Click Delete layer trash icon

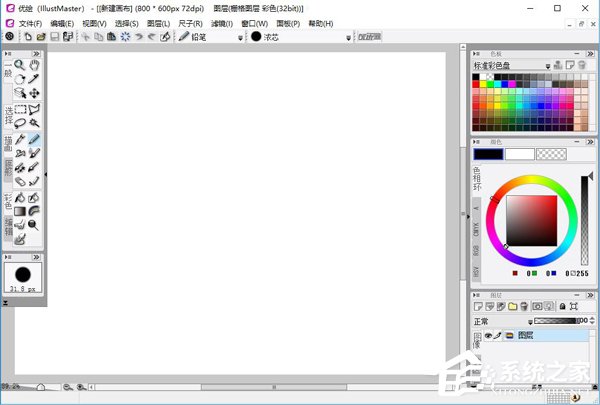[524, 307]
